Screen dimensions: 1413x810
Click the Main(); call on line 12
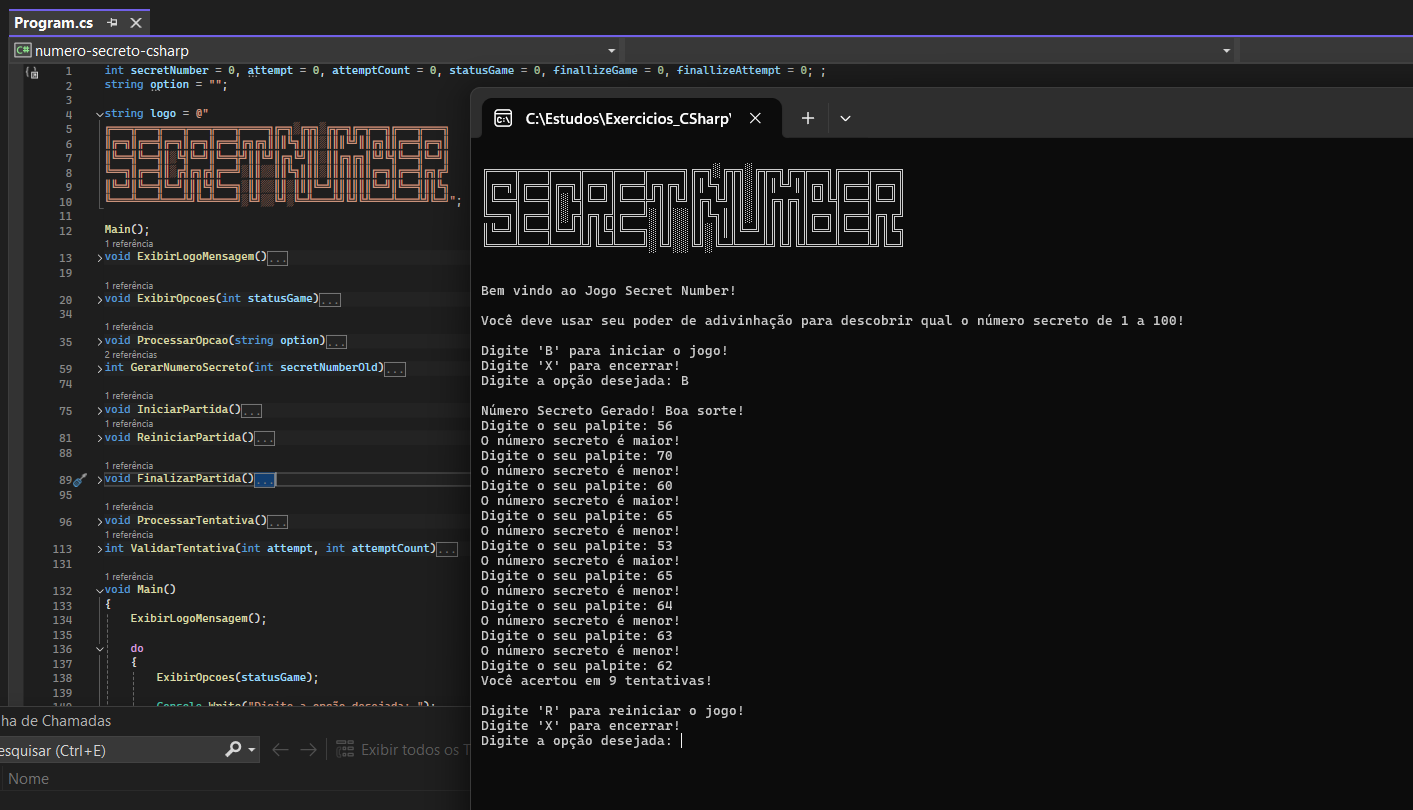(x=127, y=230)
